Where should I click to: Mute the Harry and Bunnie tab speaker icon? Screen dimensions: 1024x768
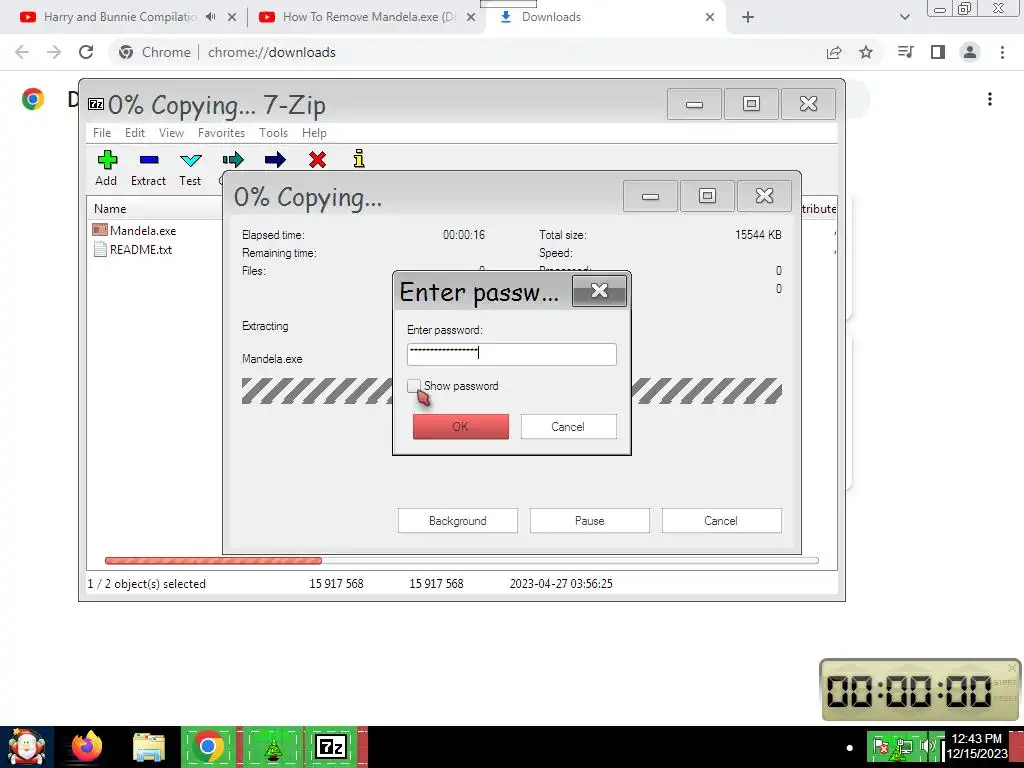coord(210,17)
